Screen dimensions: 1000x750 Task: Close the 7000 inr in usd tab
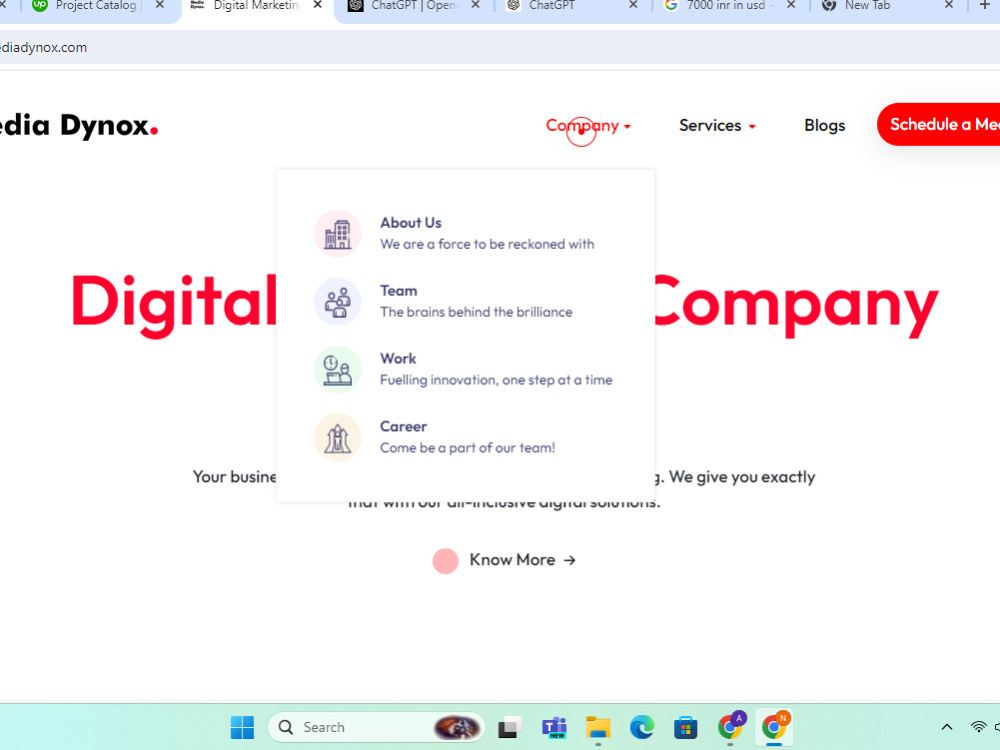(791, 5)
